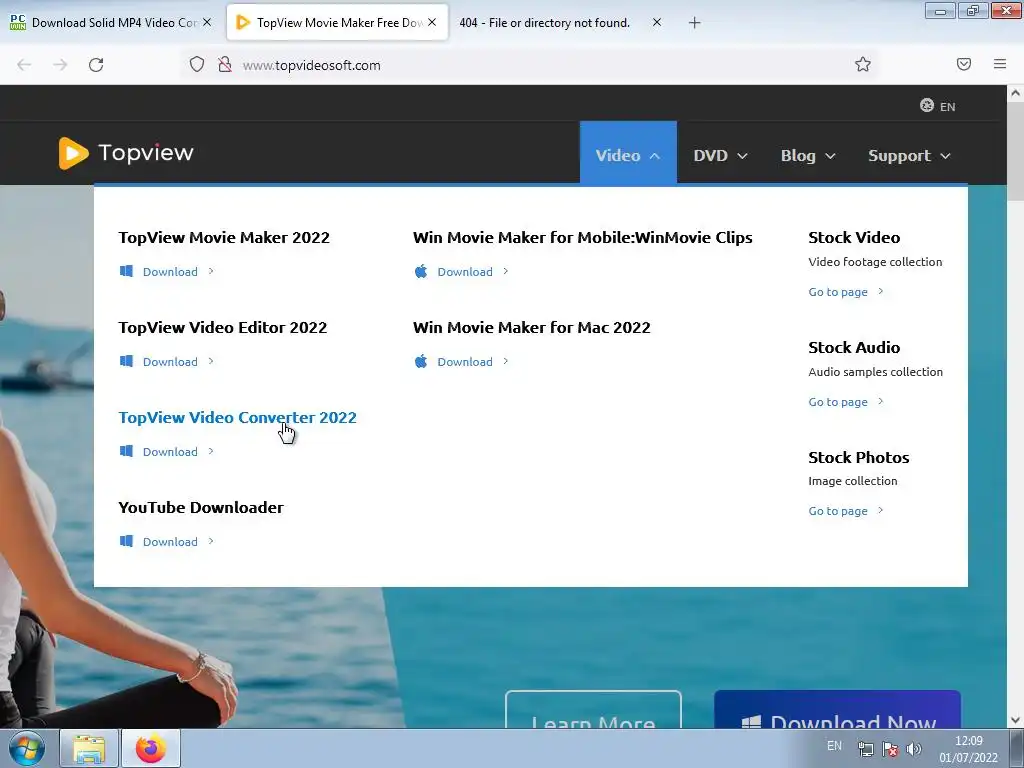Go back to the previous page
1024x768 pixels.
(x=24, y=65)
